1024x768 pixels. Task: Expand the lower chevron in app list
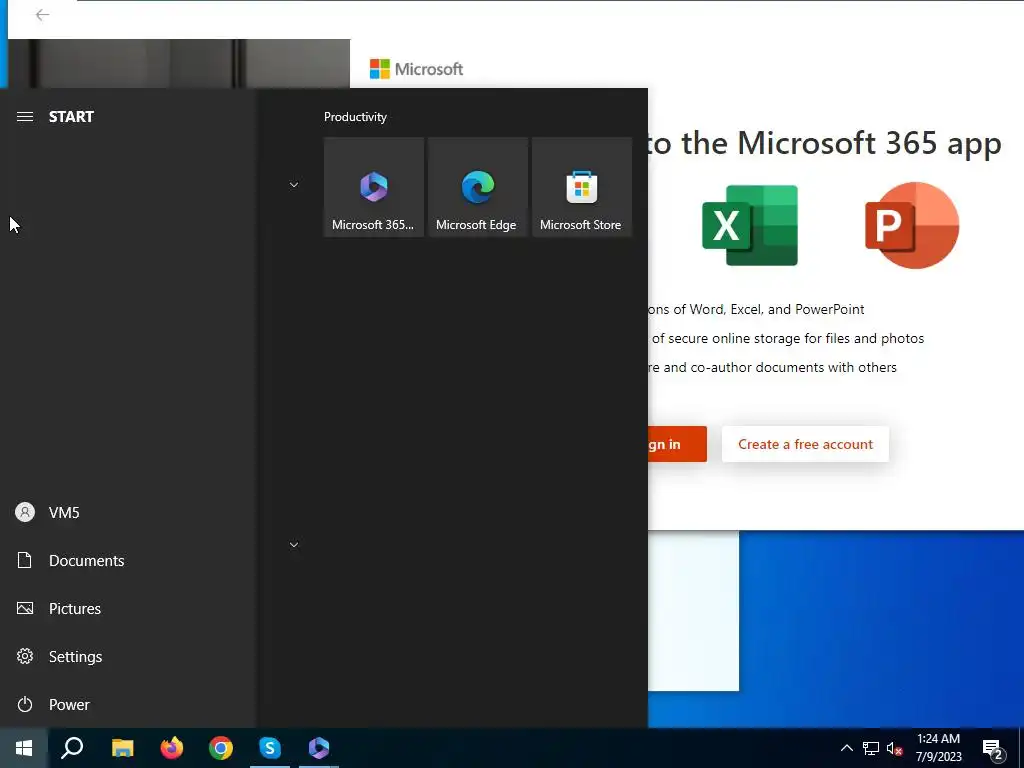[294, 545]
